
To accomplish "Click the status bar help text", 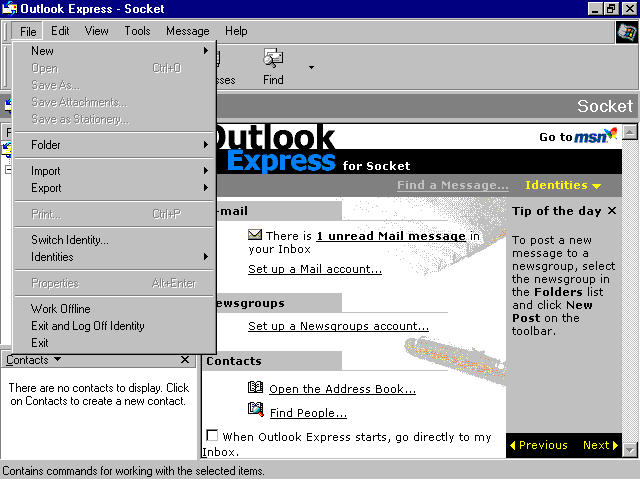I will click(x=133, y=471).
